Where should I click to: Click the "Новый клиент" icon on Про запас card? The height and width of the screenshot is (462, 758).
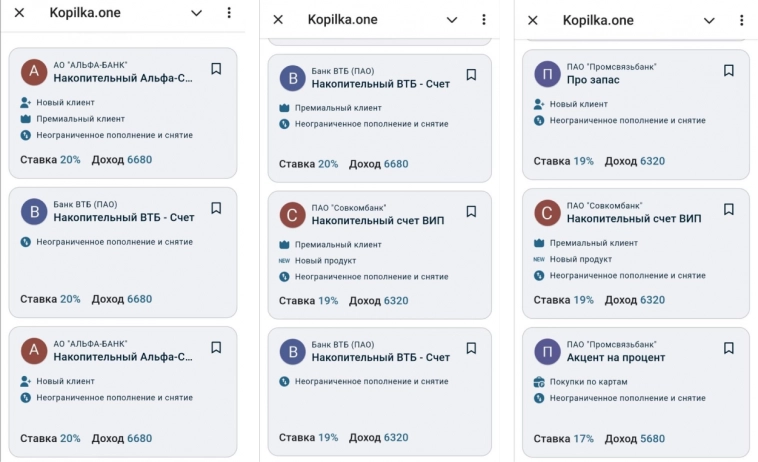pos(540,103)
